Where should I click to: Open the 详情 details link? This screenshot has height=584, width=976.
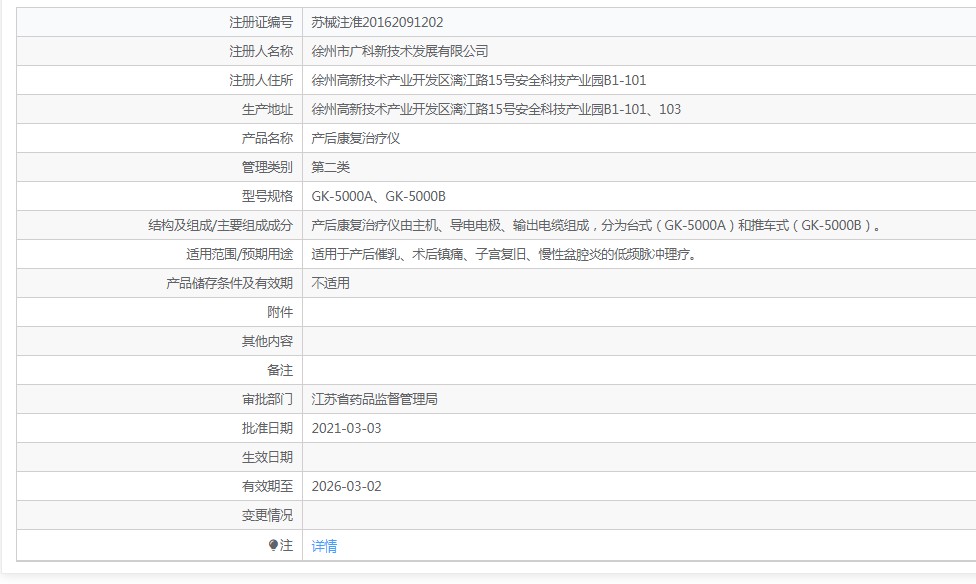click(x=324, y=546)
